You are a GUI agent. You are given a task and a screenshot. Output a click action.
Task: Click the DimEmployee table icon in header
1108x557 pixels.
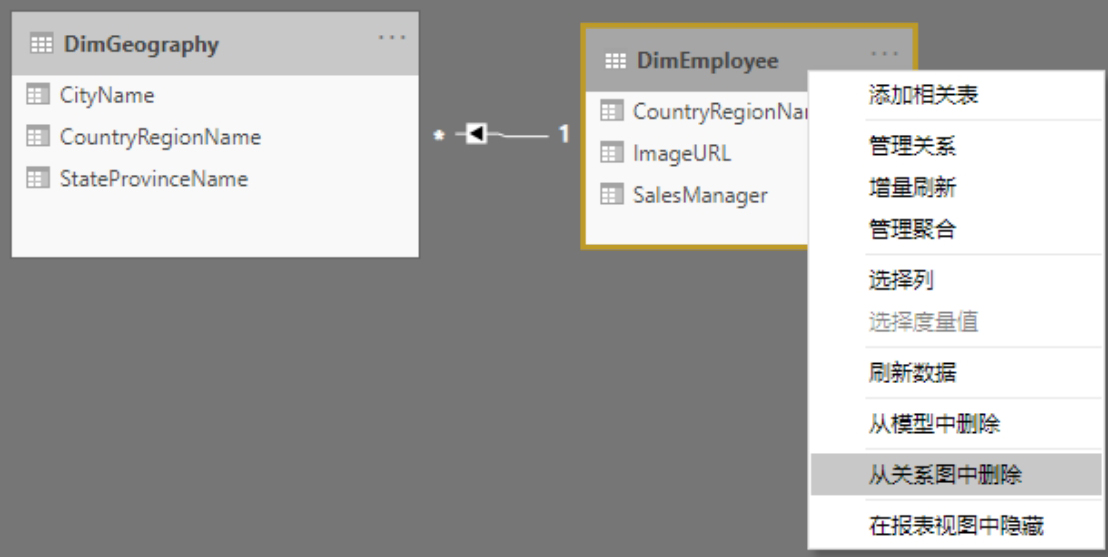tap(615, 61)
